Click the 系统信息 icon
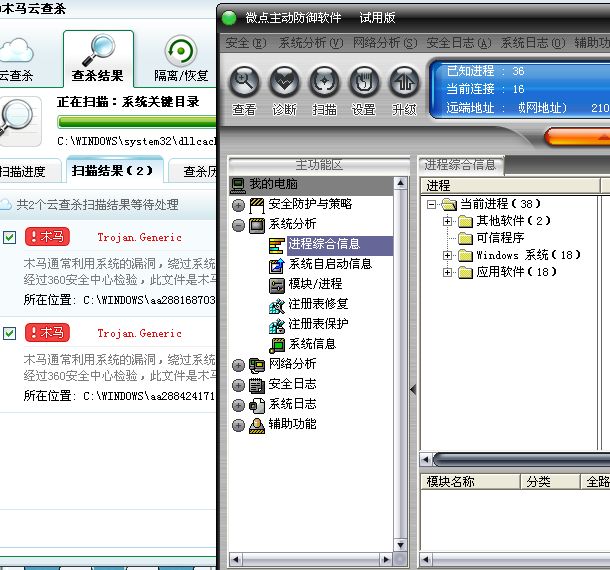610x570 pixels. tap(277, 346)
